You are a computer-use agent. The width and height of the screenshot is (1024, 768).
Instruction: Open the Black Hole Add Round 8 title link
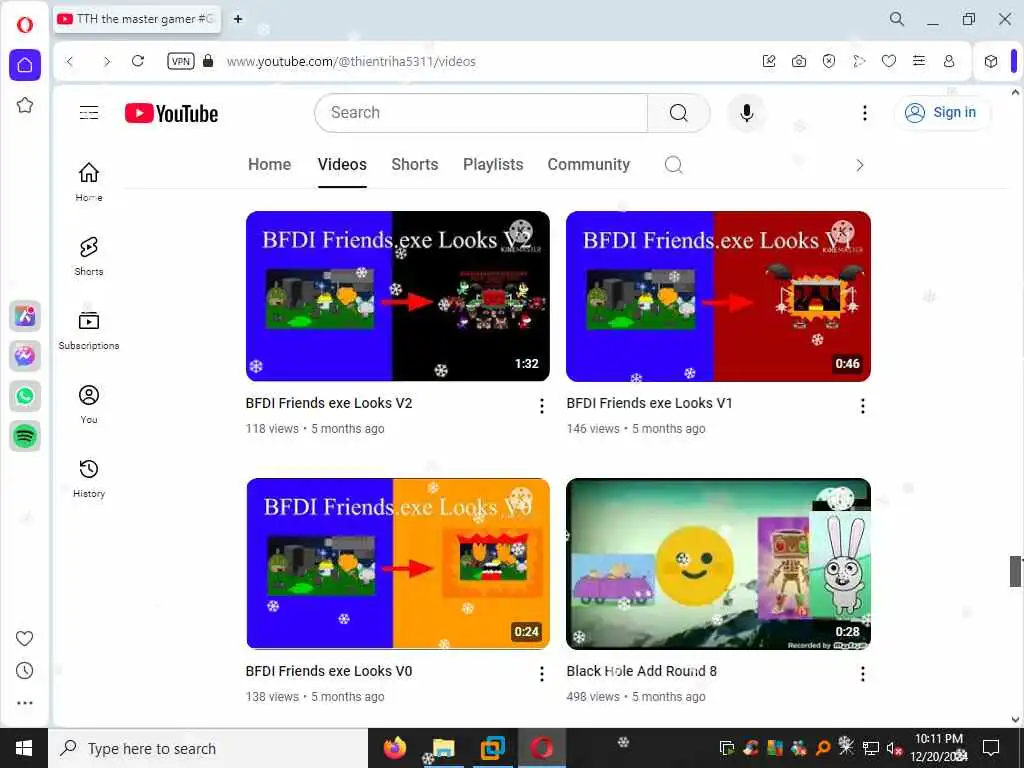coord(641,671)
